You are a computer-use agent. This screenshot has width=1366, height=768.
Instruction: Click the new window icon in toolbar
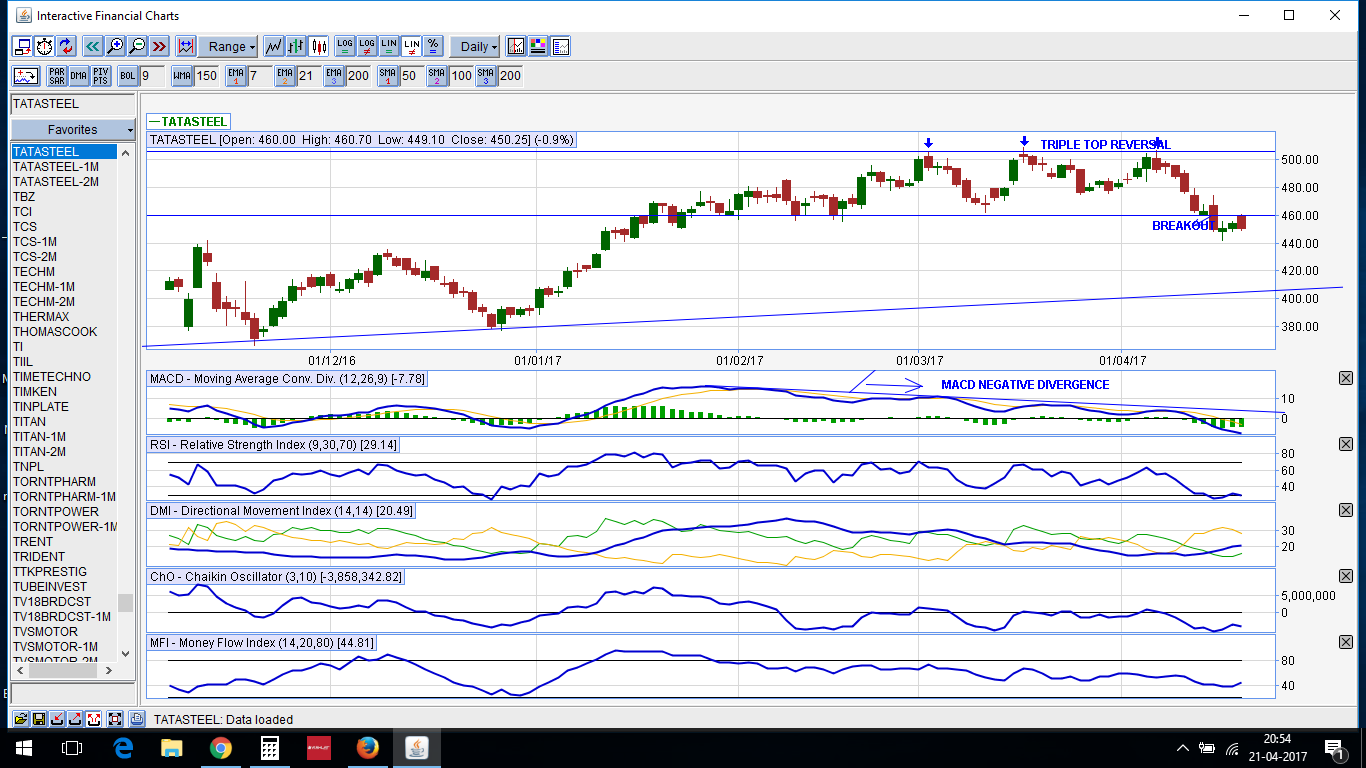22,47
